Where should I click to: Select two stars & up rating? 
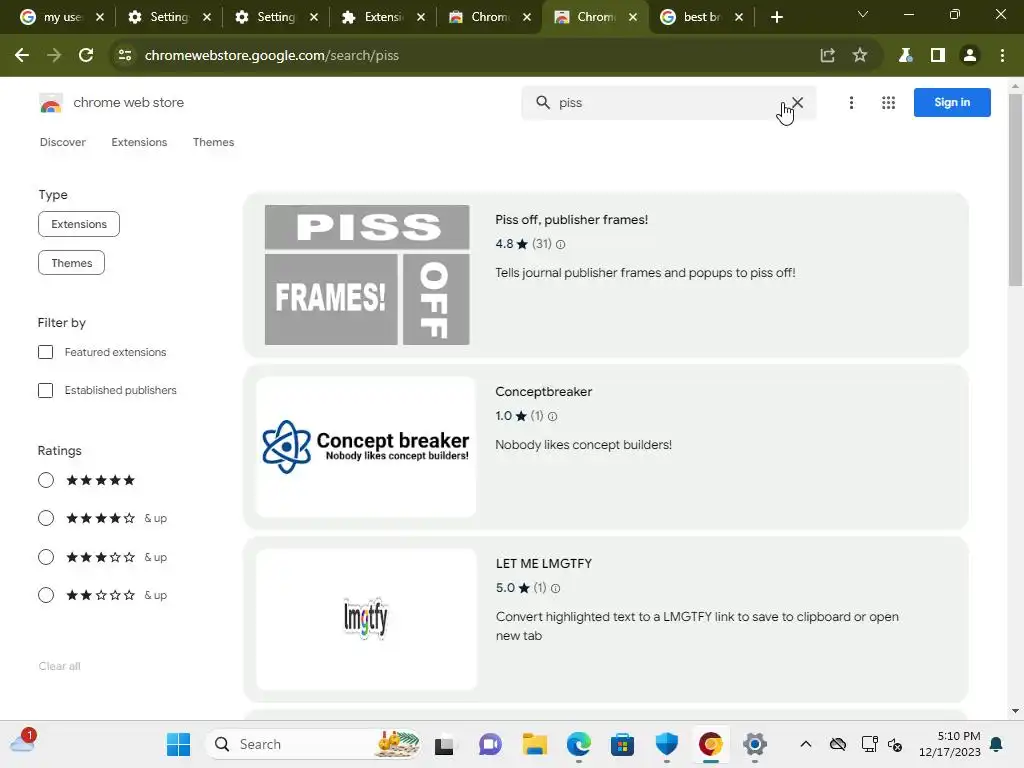point(46,595)
